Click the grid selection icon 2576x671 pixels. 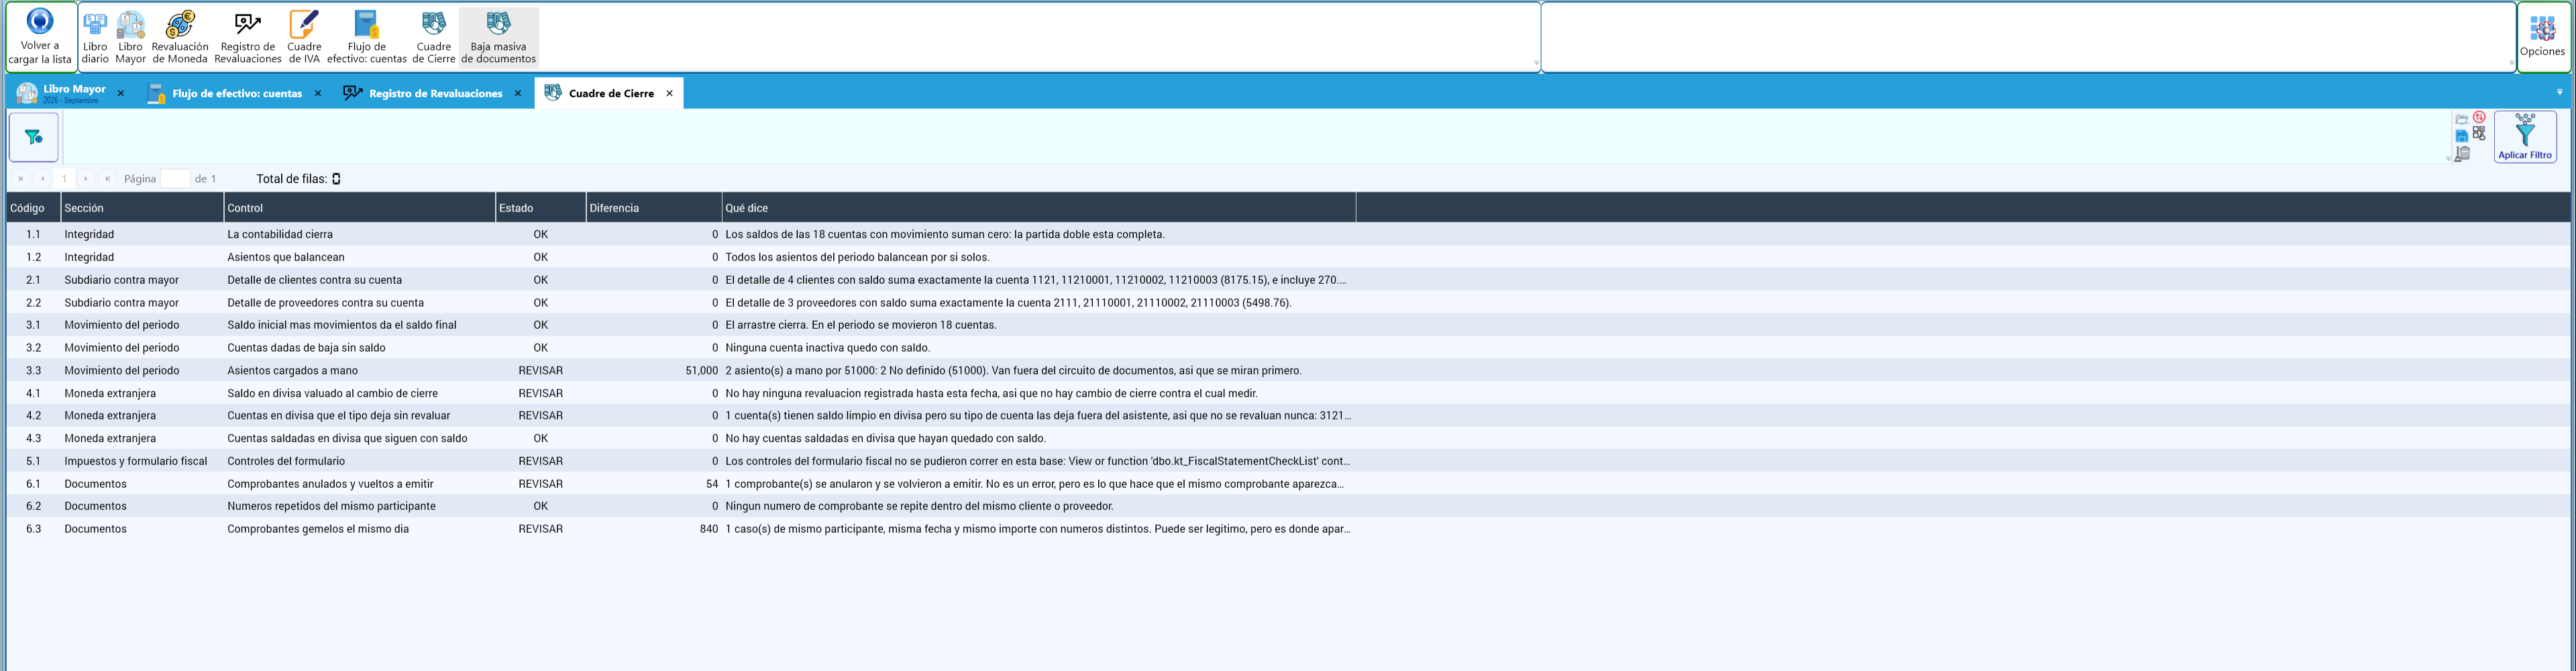tap(2479, 133)
